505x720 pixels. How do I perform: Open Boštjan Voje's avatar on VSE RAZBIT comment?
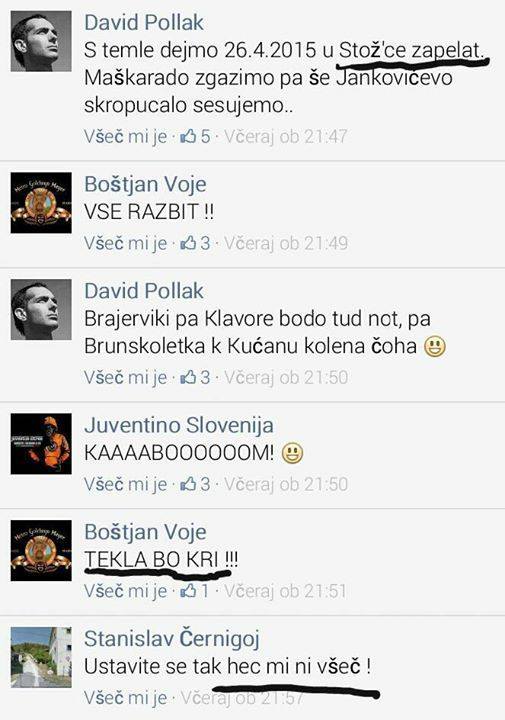(x=41, y=203)
